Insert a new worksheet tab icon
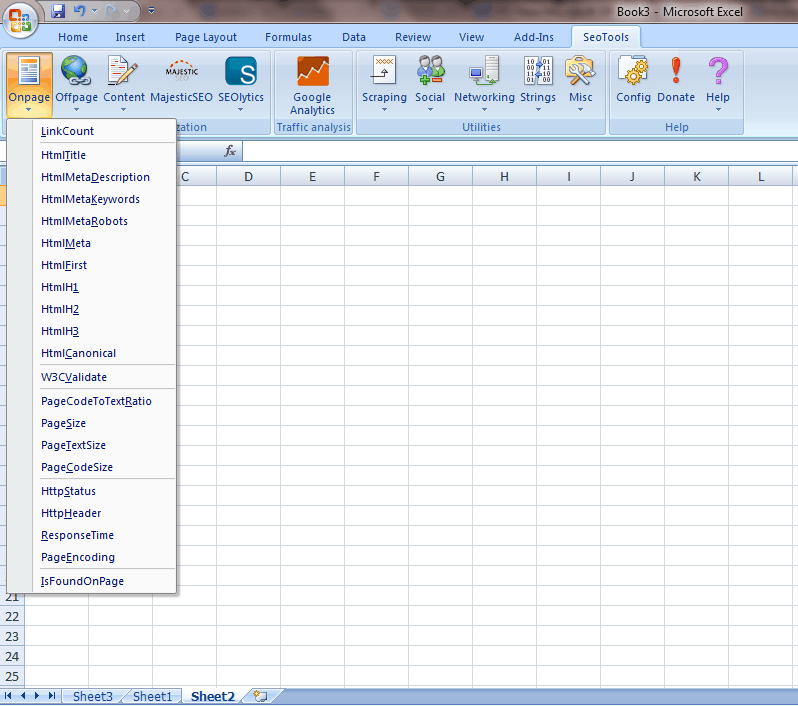The width and height of the screenshot is (798, 706). (261, 696)
